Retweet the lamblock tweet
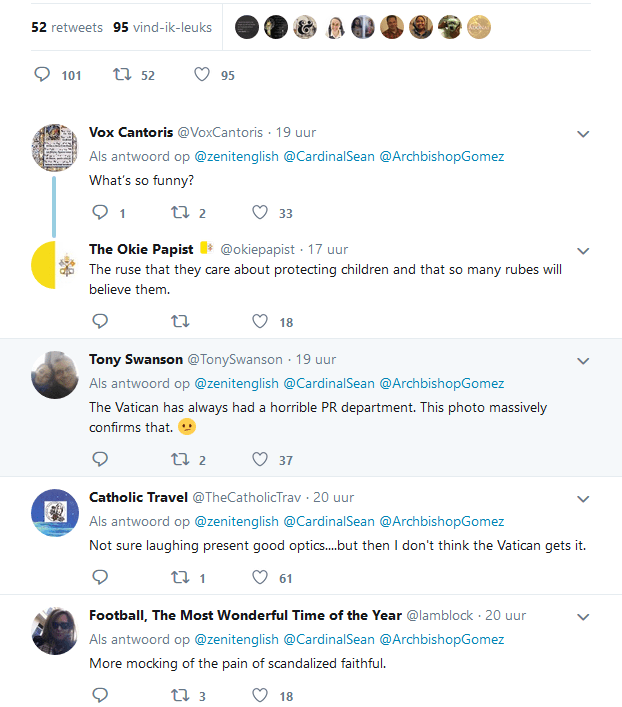The height and width of the screenshot is (707, 622). coord(180,695)
